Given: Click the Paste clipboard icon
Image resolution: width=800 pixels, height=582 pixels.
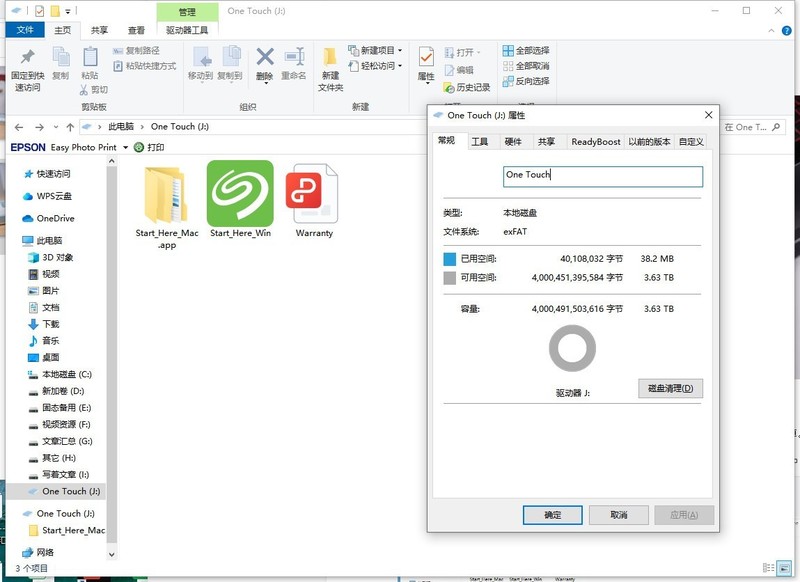Looking at the screenshot, I should pyautogui.click(x=90, y=57).
